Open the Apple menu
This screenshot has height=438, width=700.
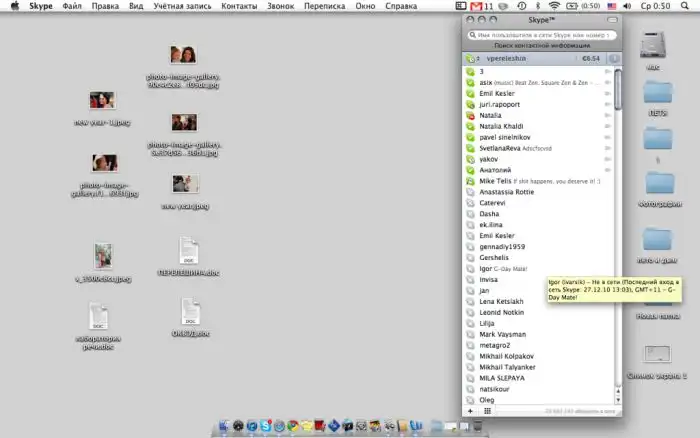(x=15, y=7)
